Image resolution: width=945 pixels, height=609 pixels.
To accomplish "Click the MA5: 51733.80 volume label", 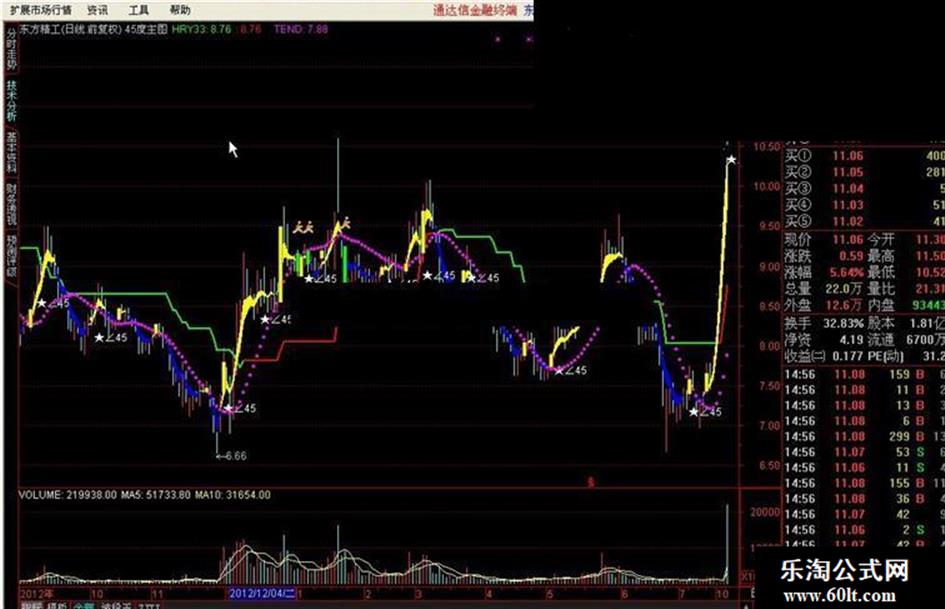I will point(155,495).
